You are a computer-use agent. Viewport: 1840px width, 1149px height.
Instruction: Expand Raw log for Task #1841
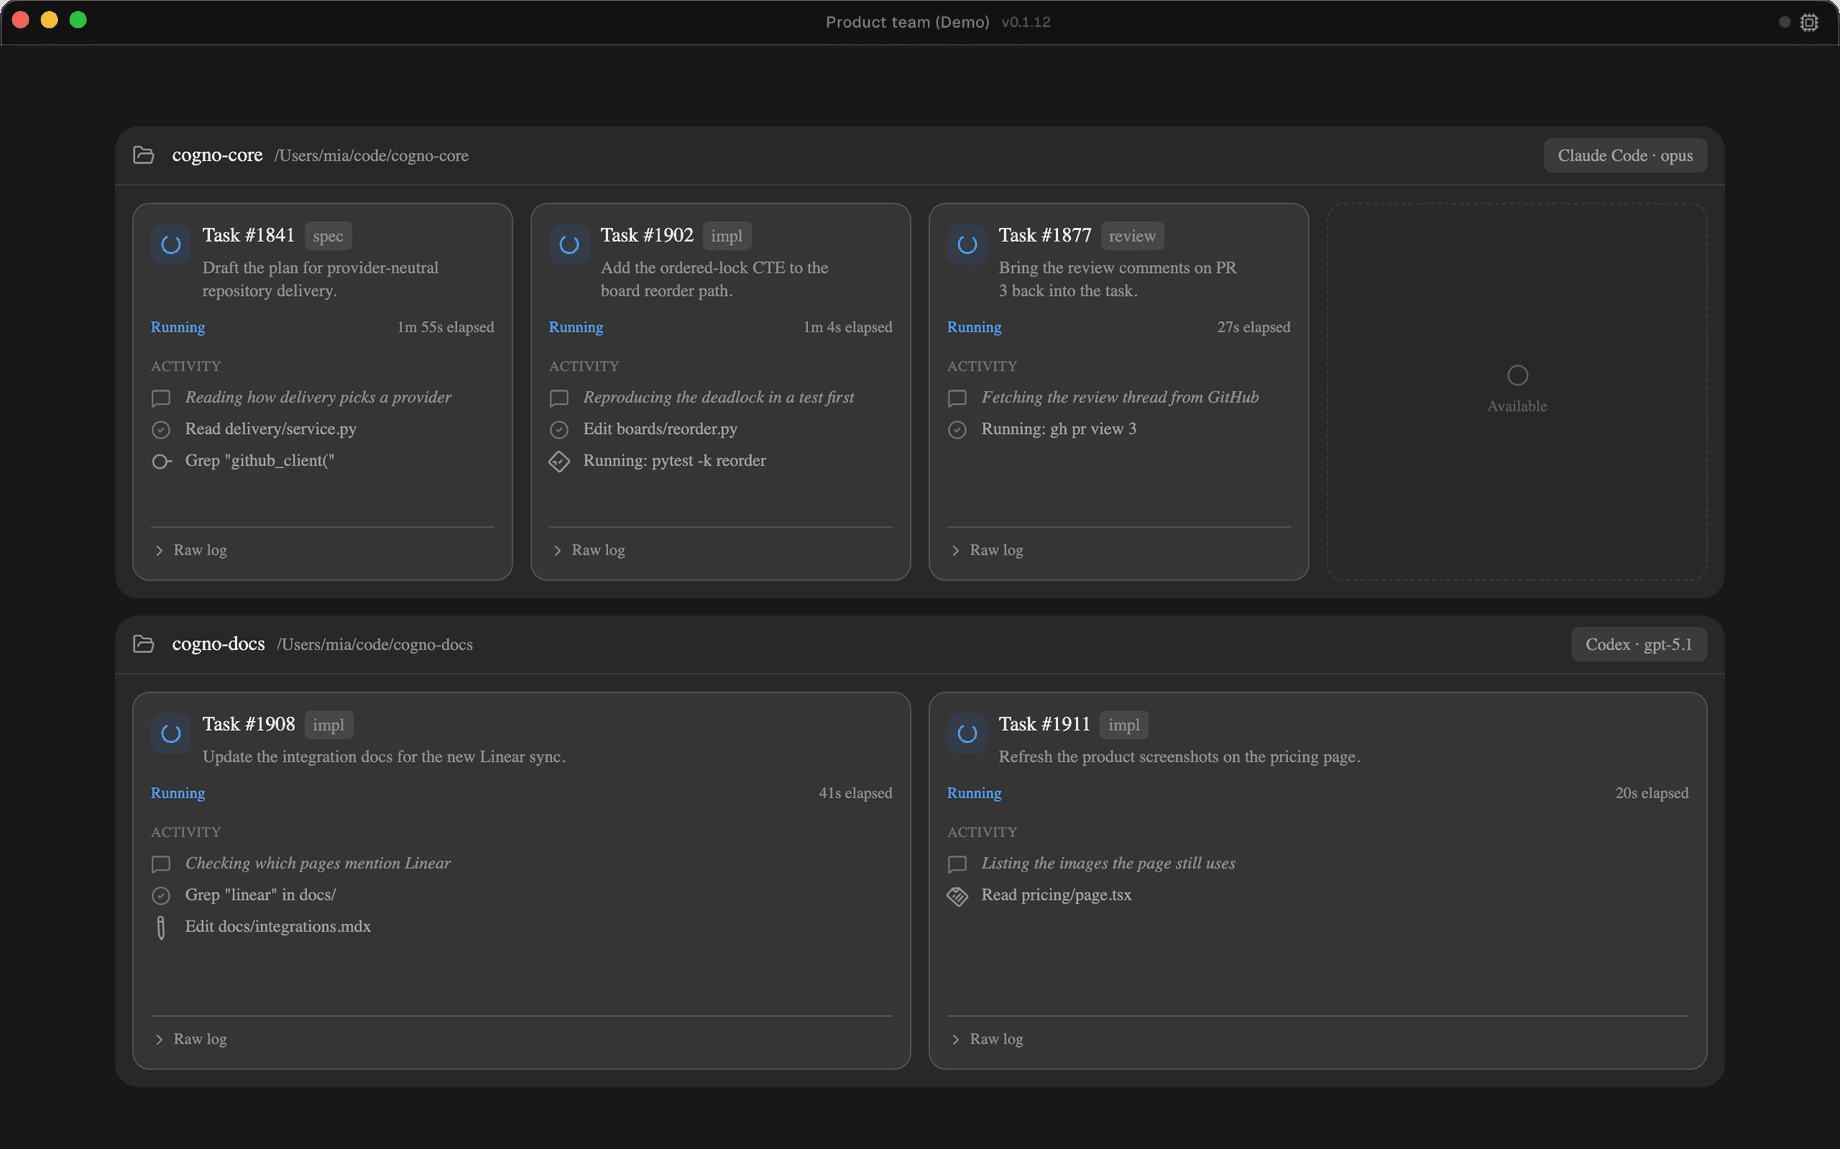point(191,550)
